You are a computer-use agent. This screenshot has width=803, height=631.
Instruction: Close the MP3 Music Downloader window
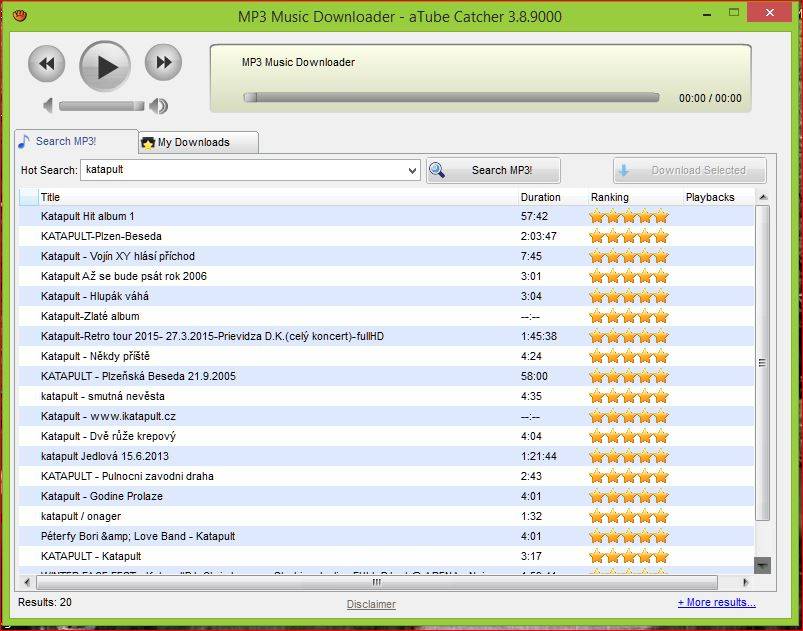(770, 13)
